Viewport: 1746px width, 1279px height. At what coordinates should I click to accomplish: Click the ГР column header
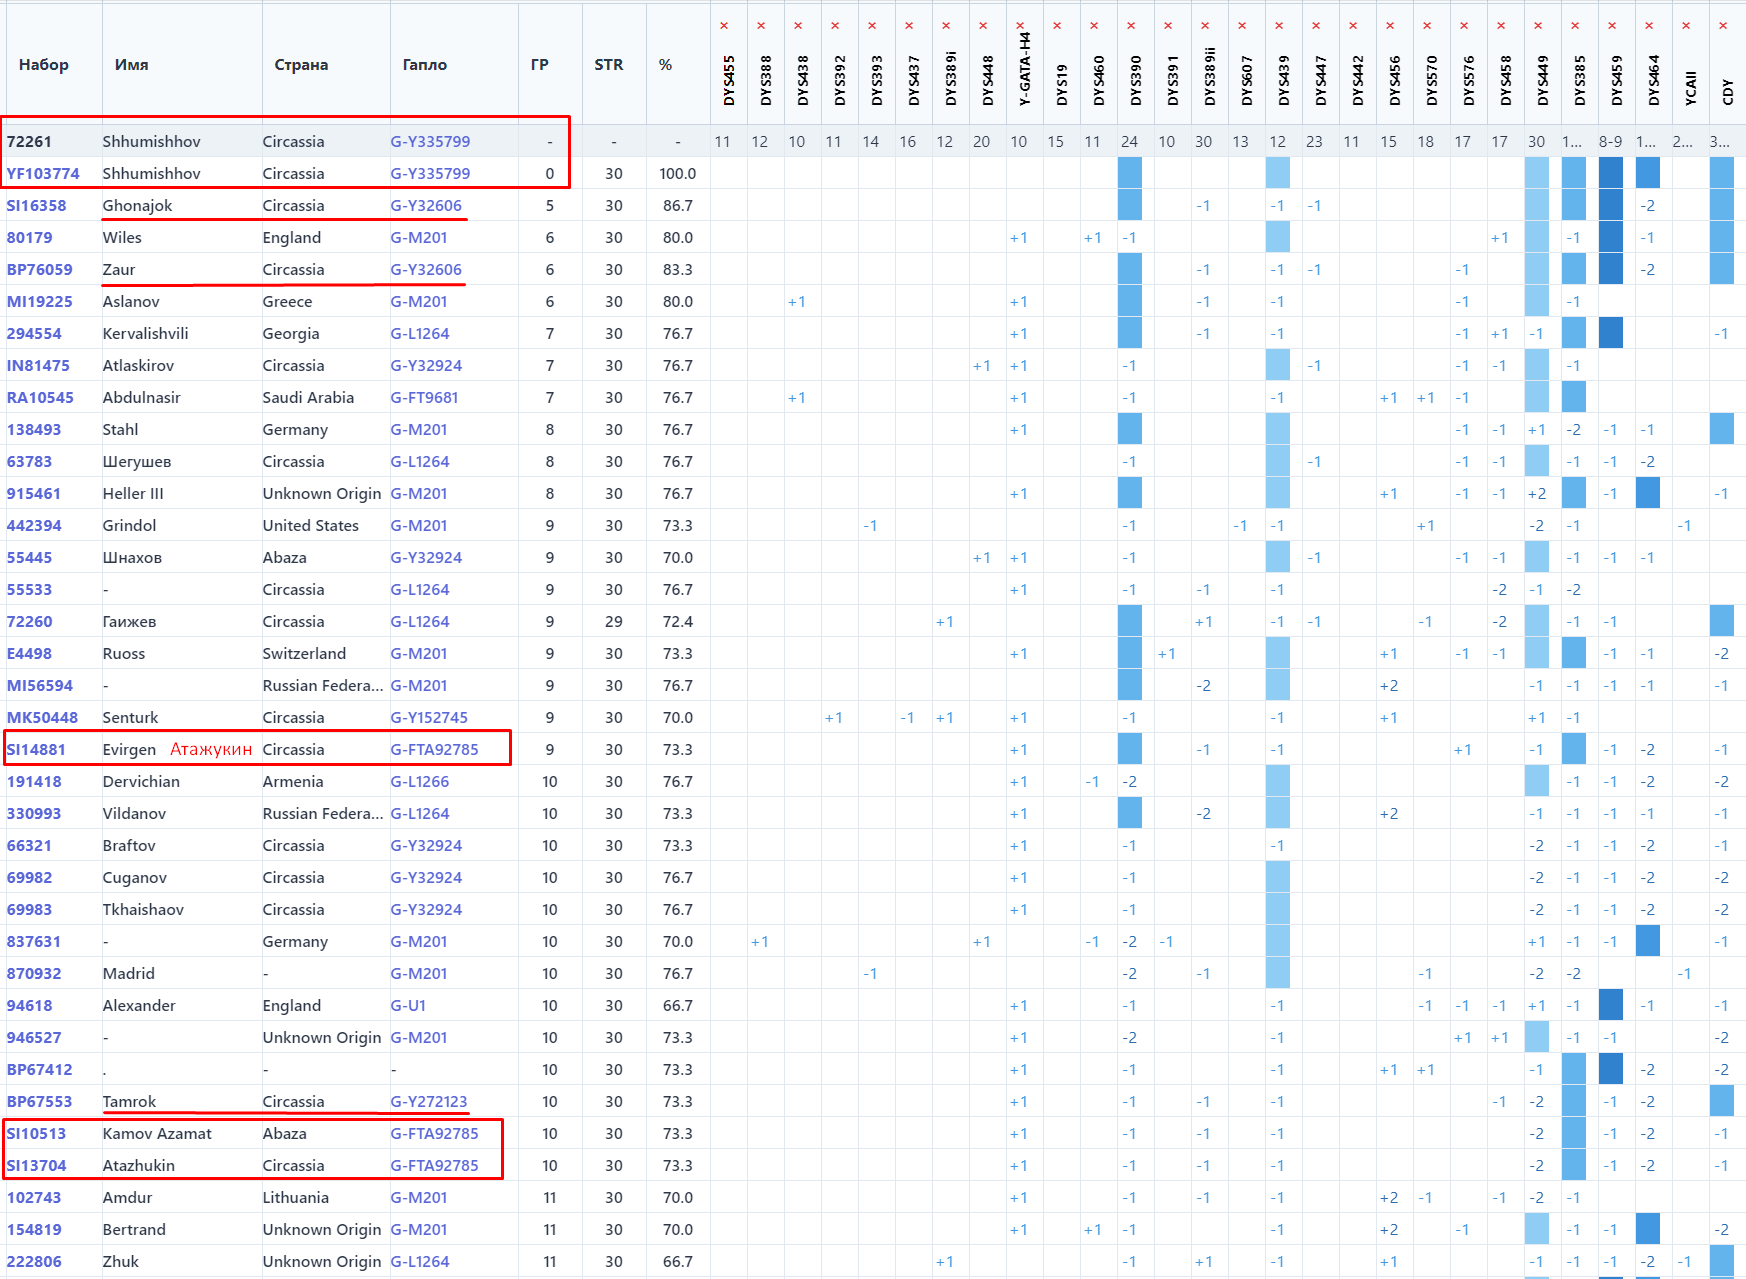(539, 65)
